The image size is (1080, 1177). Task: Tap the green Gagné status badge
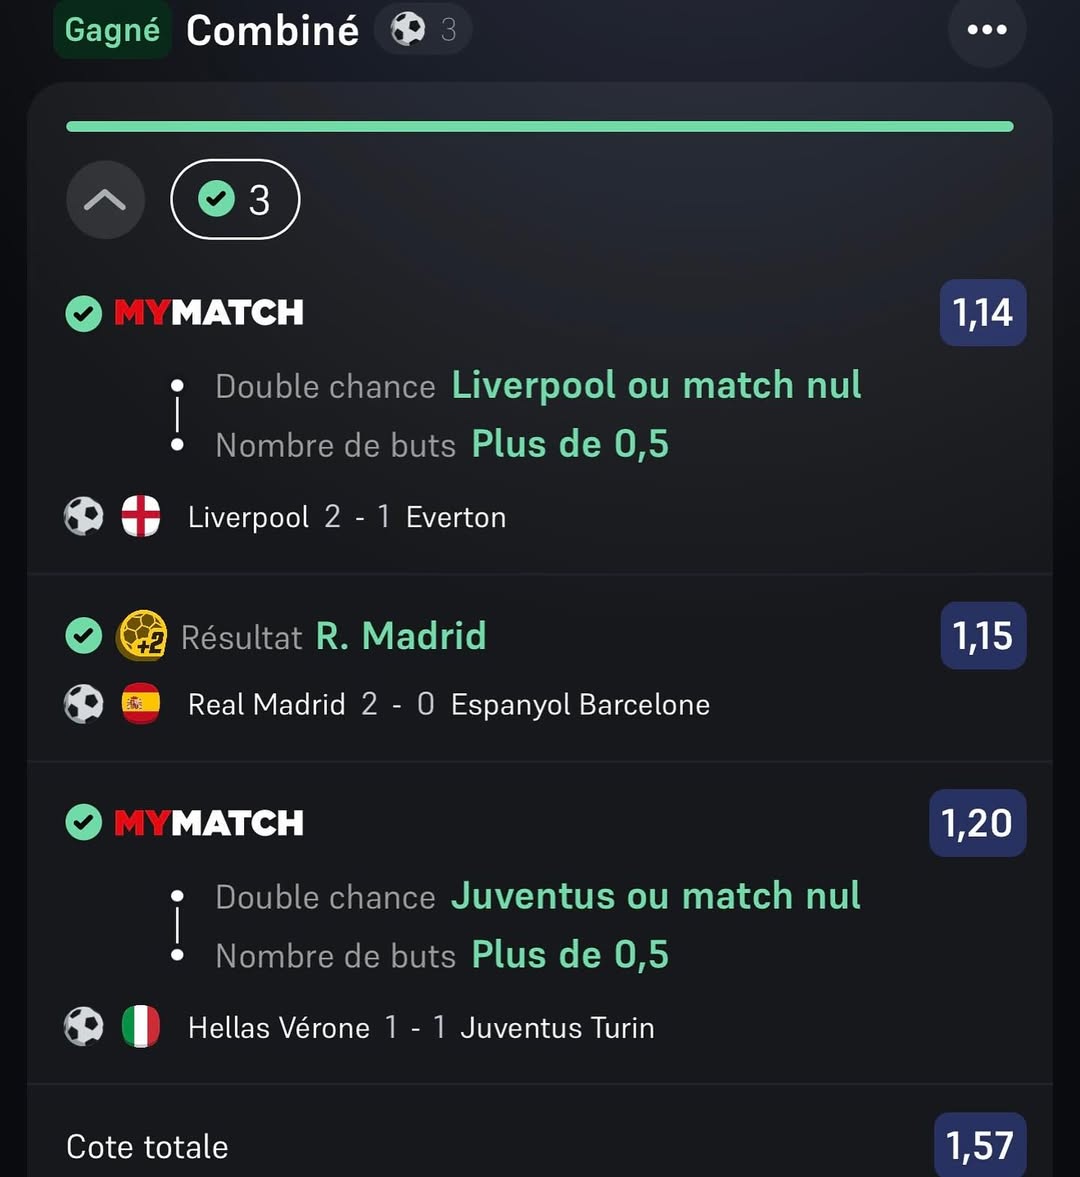pos(112,30)
